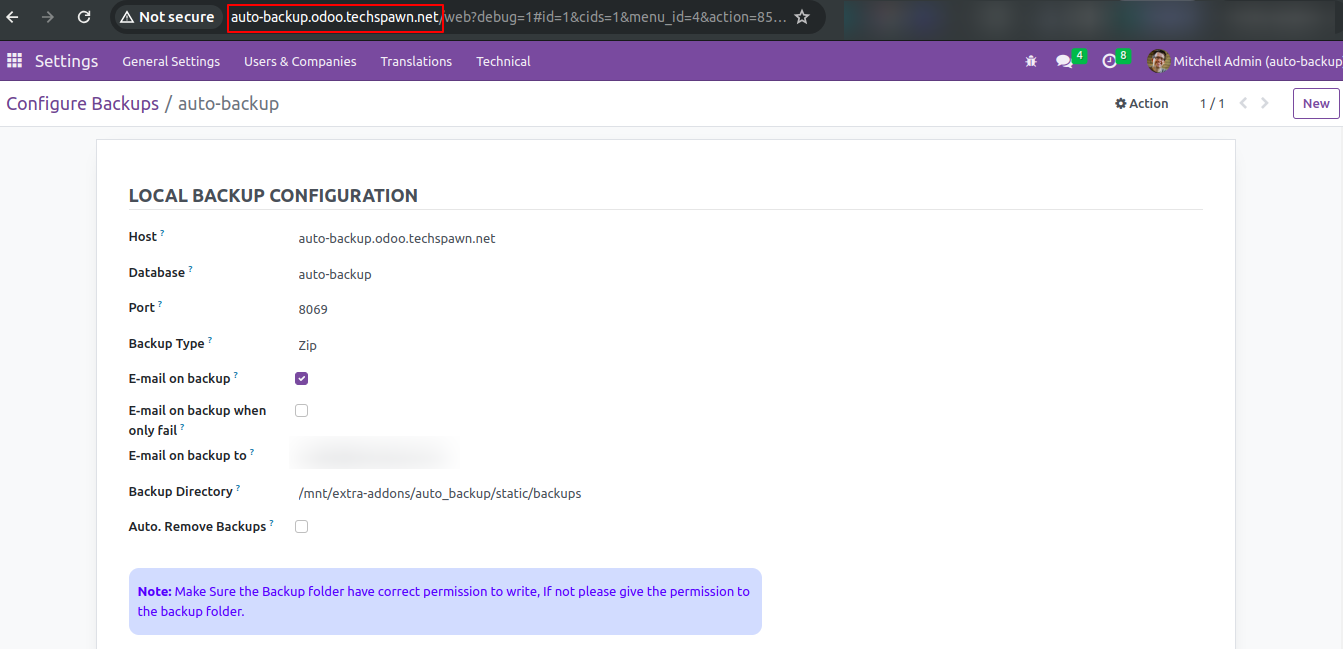This screenshot has width=1343, height=649.
Task: Click the debug bug icon
Action: [1031, 61]
